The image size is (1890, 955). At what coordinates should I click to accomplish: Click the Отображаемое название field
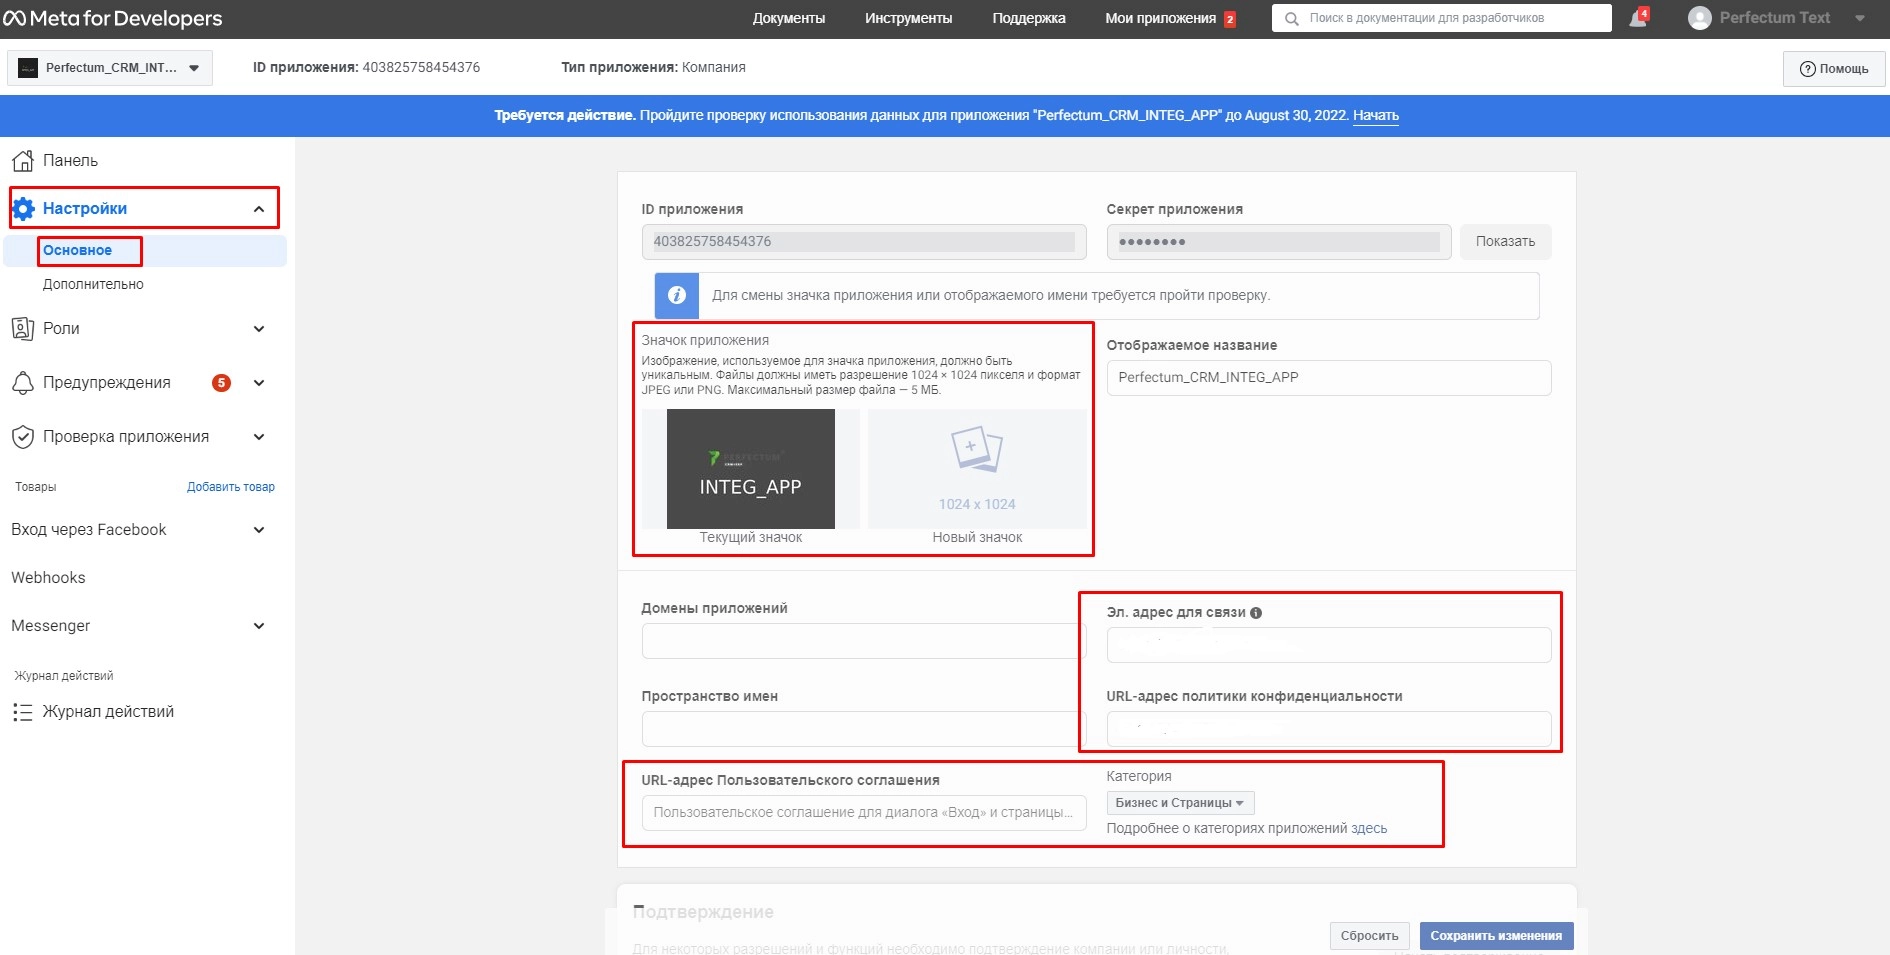tap(1329, 378)
